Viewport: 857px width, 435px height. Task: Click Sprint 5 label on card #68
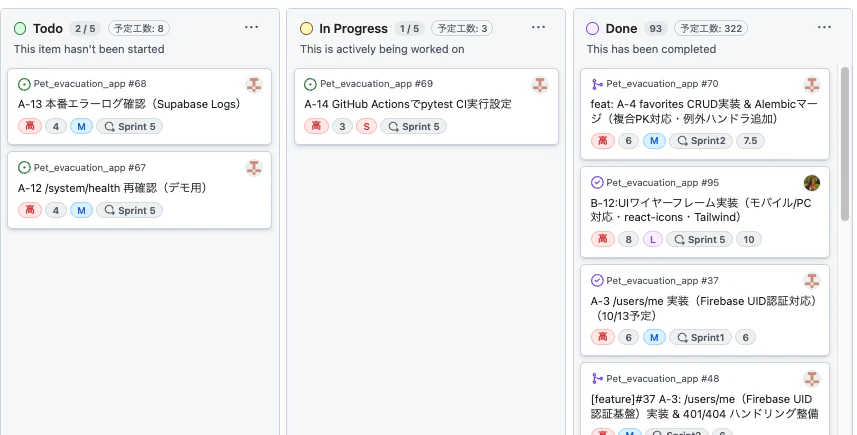pyautogui.click(x=130, y=127)
